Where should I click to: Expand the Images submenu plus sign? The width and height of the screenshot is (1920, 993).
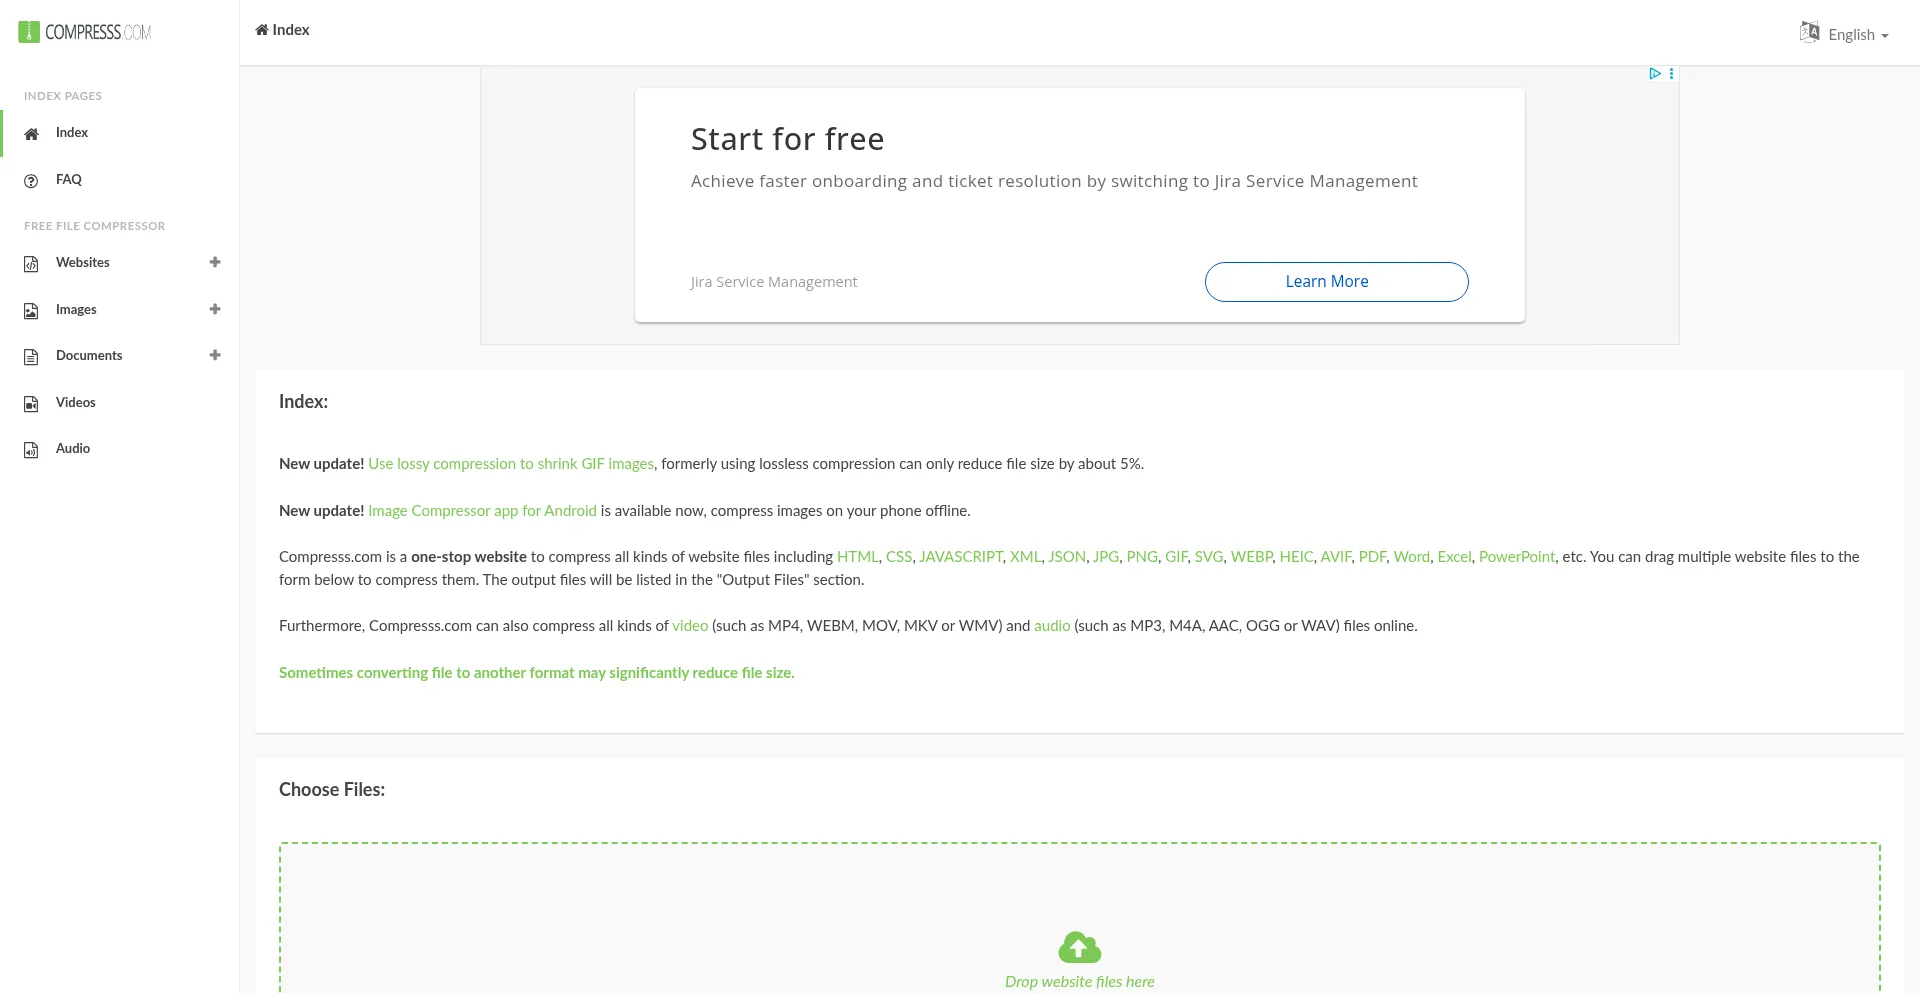point(215,310)
